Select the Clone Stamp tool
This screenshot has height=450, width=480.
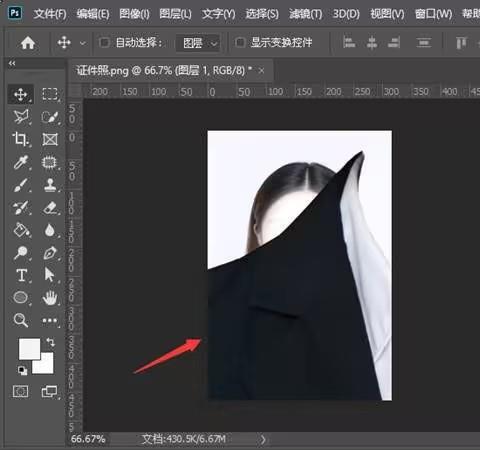pyautogui.click(x=50, y=185)
